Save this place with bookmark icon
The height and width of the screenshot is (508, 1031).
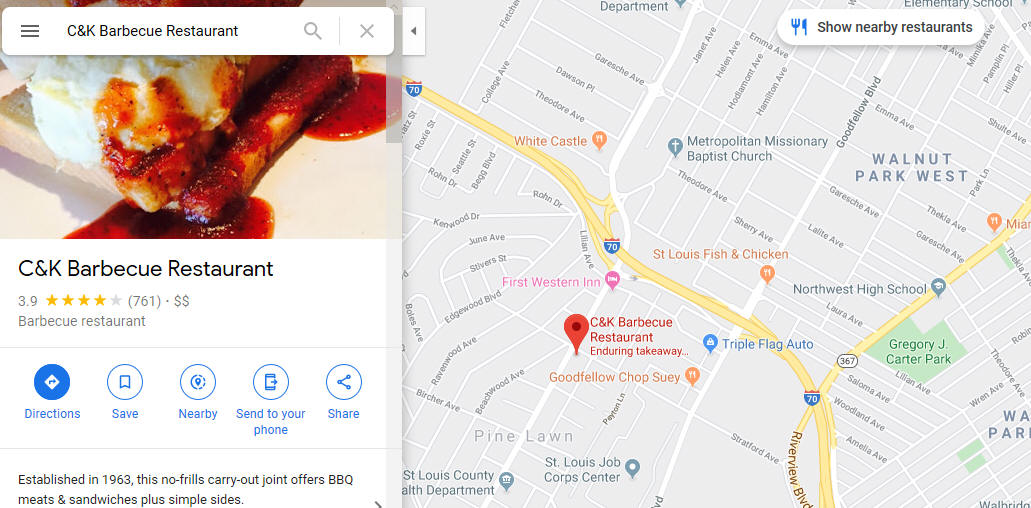pyautogui.click(x=125, y=392)
